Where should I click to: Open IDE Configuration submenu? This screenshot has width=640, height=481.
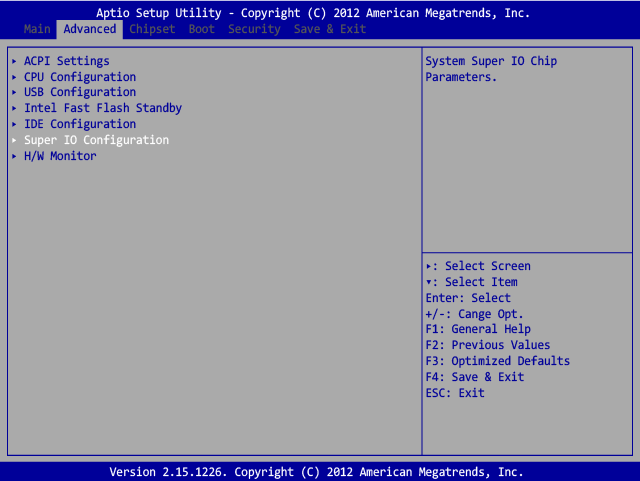point(80,124)
